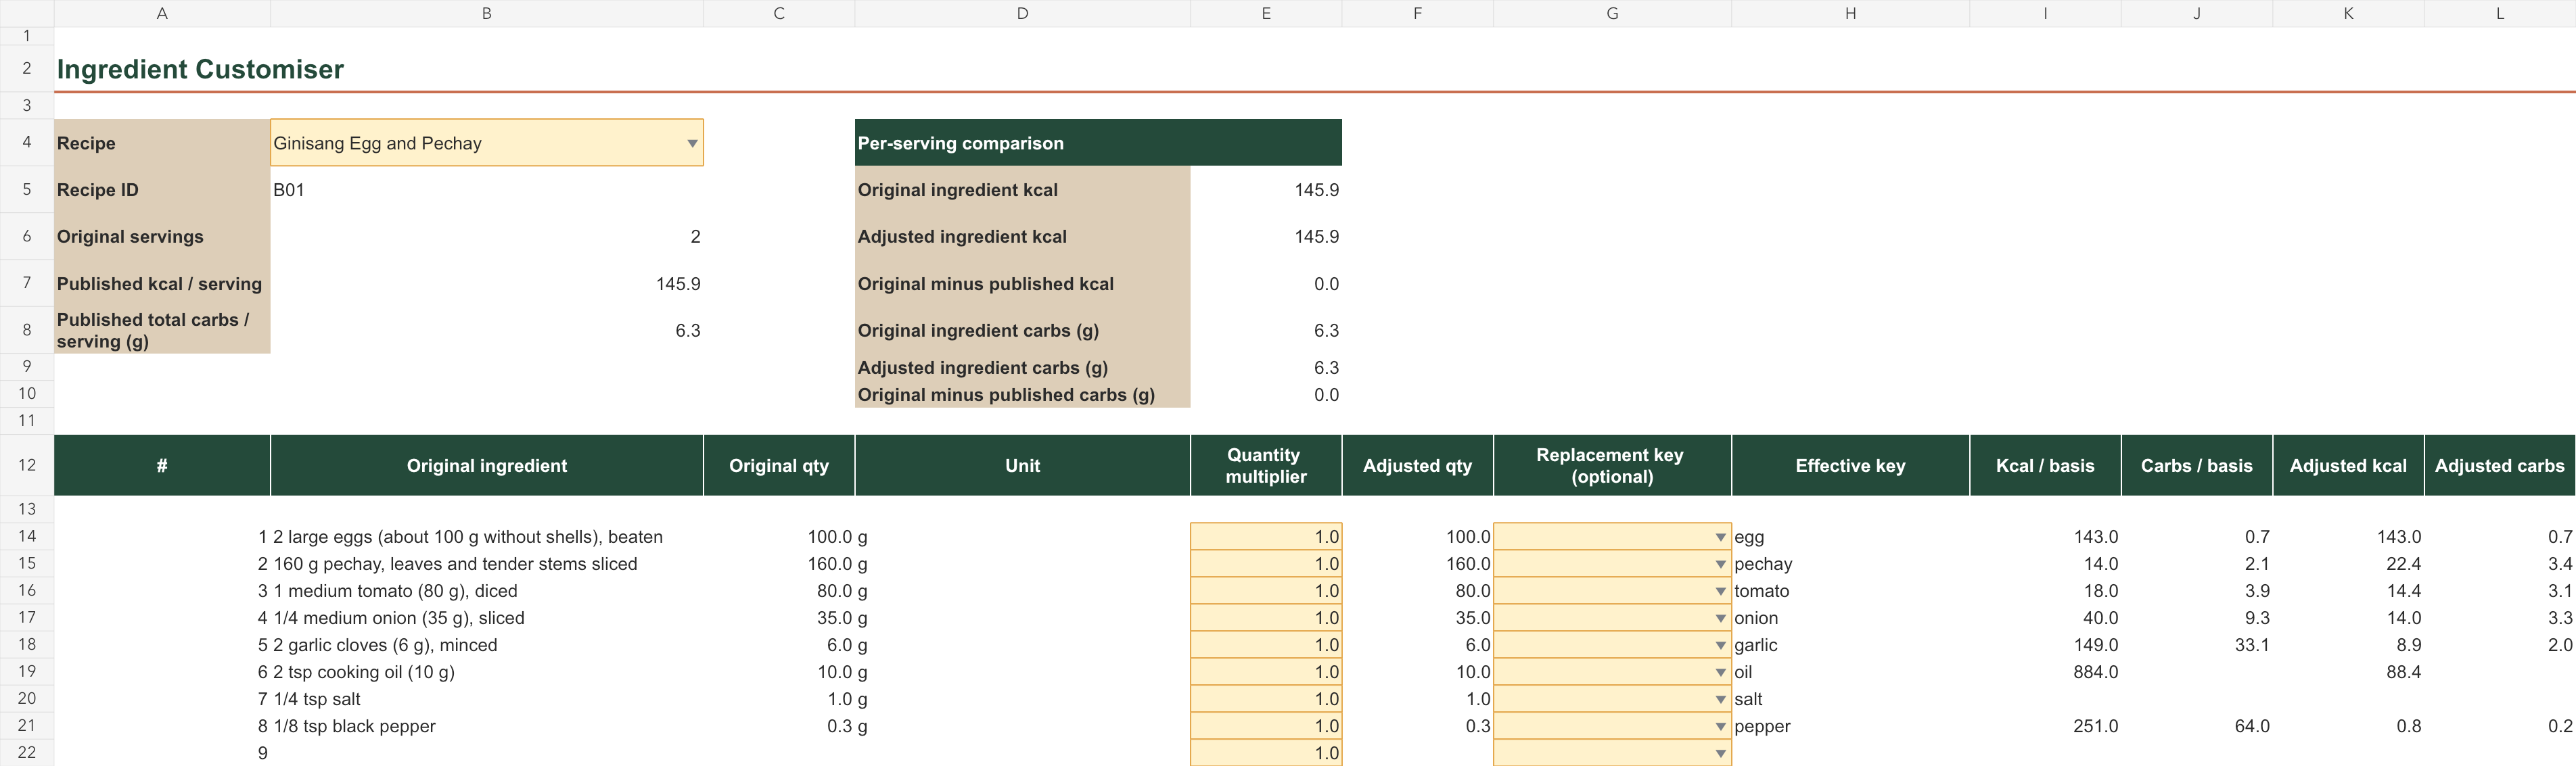Select quantity multiplier cell for cooking oil row
2576x766 pixels.
tap(1266, 672)
